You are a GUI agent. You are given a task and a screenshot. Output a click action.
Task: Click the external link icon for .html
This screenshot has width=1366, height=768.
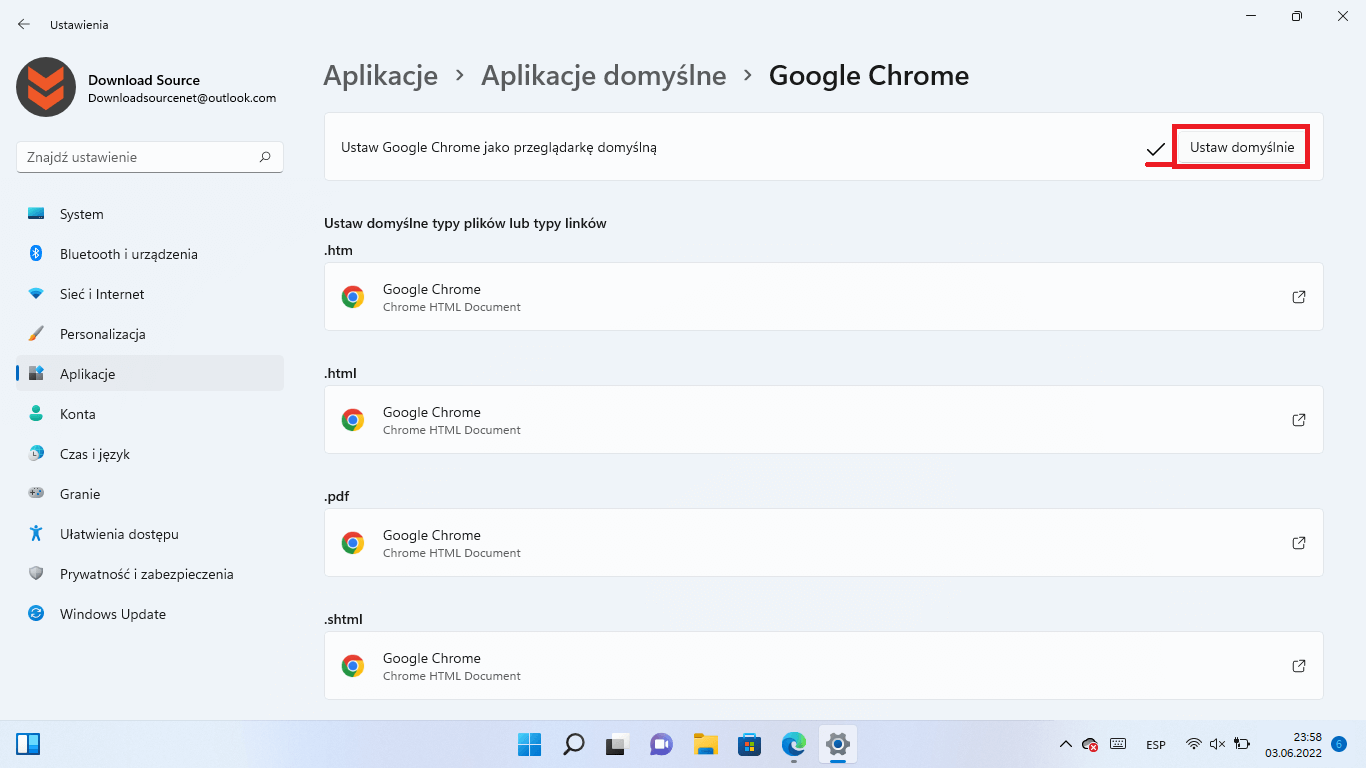pyautogui.click(x=1299, y=420)
